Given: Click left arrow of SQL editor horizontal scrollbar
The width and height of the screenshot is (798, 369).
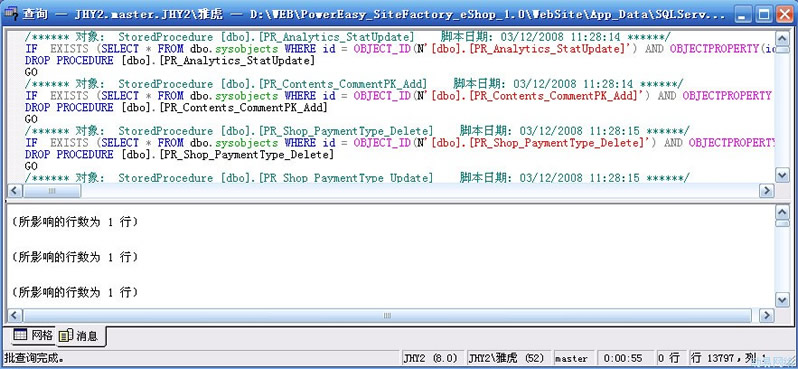Looking at the screenshot, I should click(15, 191).
